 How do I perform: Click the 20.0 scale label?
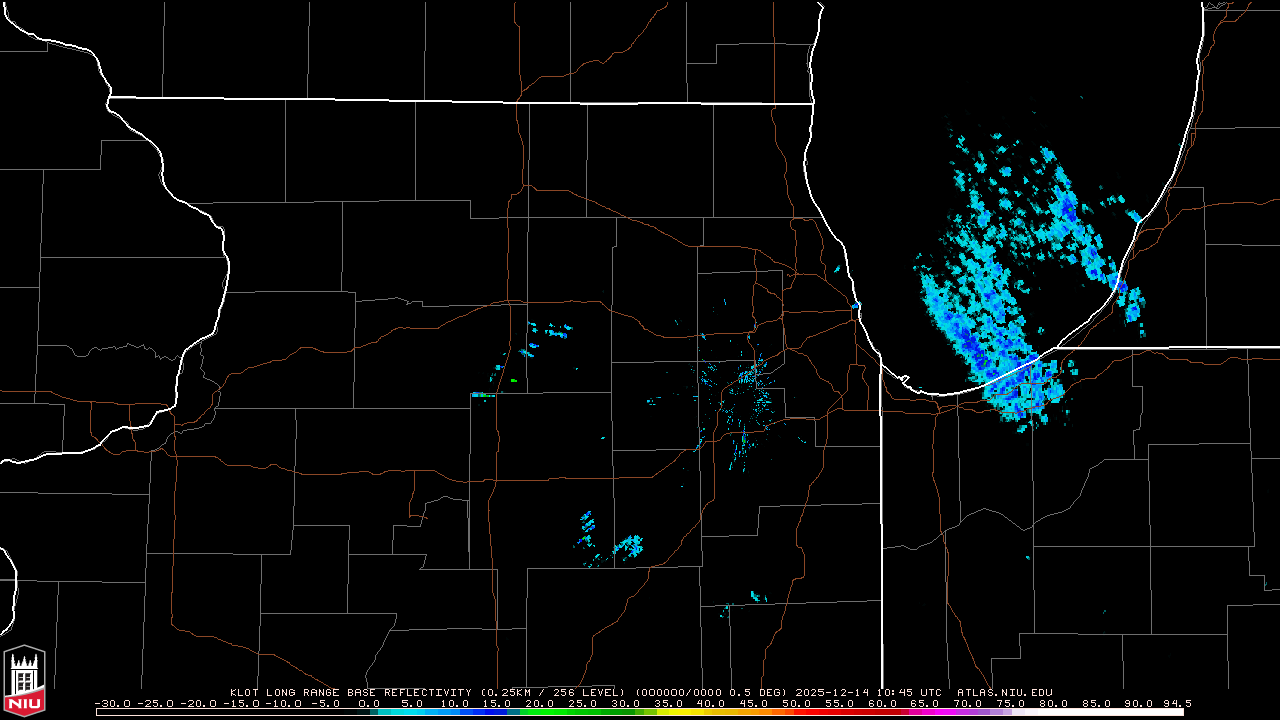pyautogui.click(x=540, y=704)
